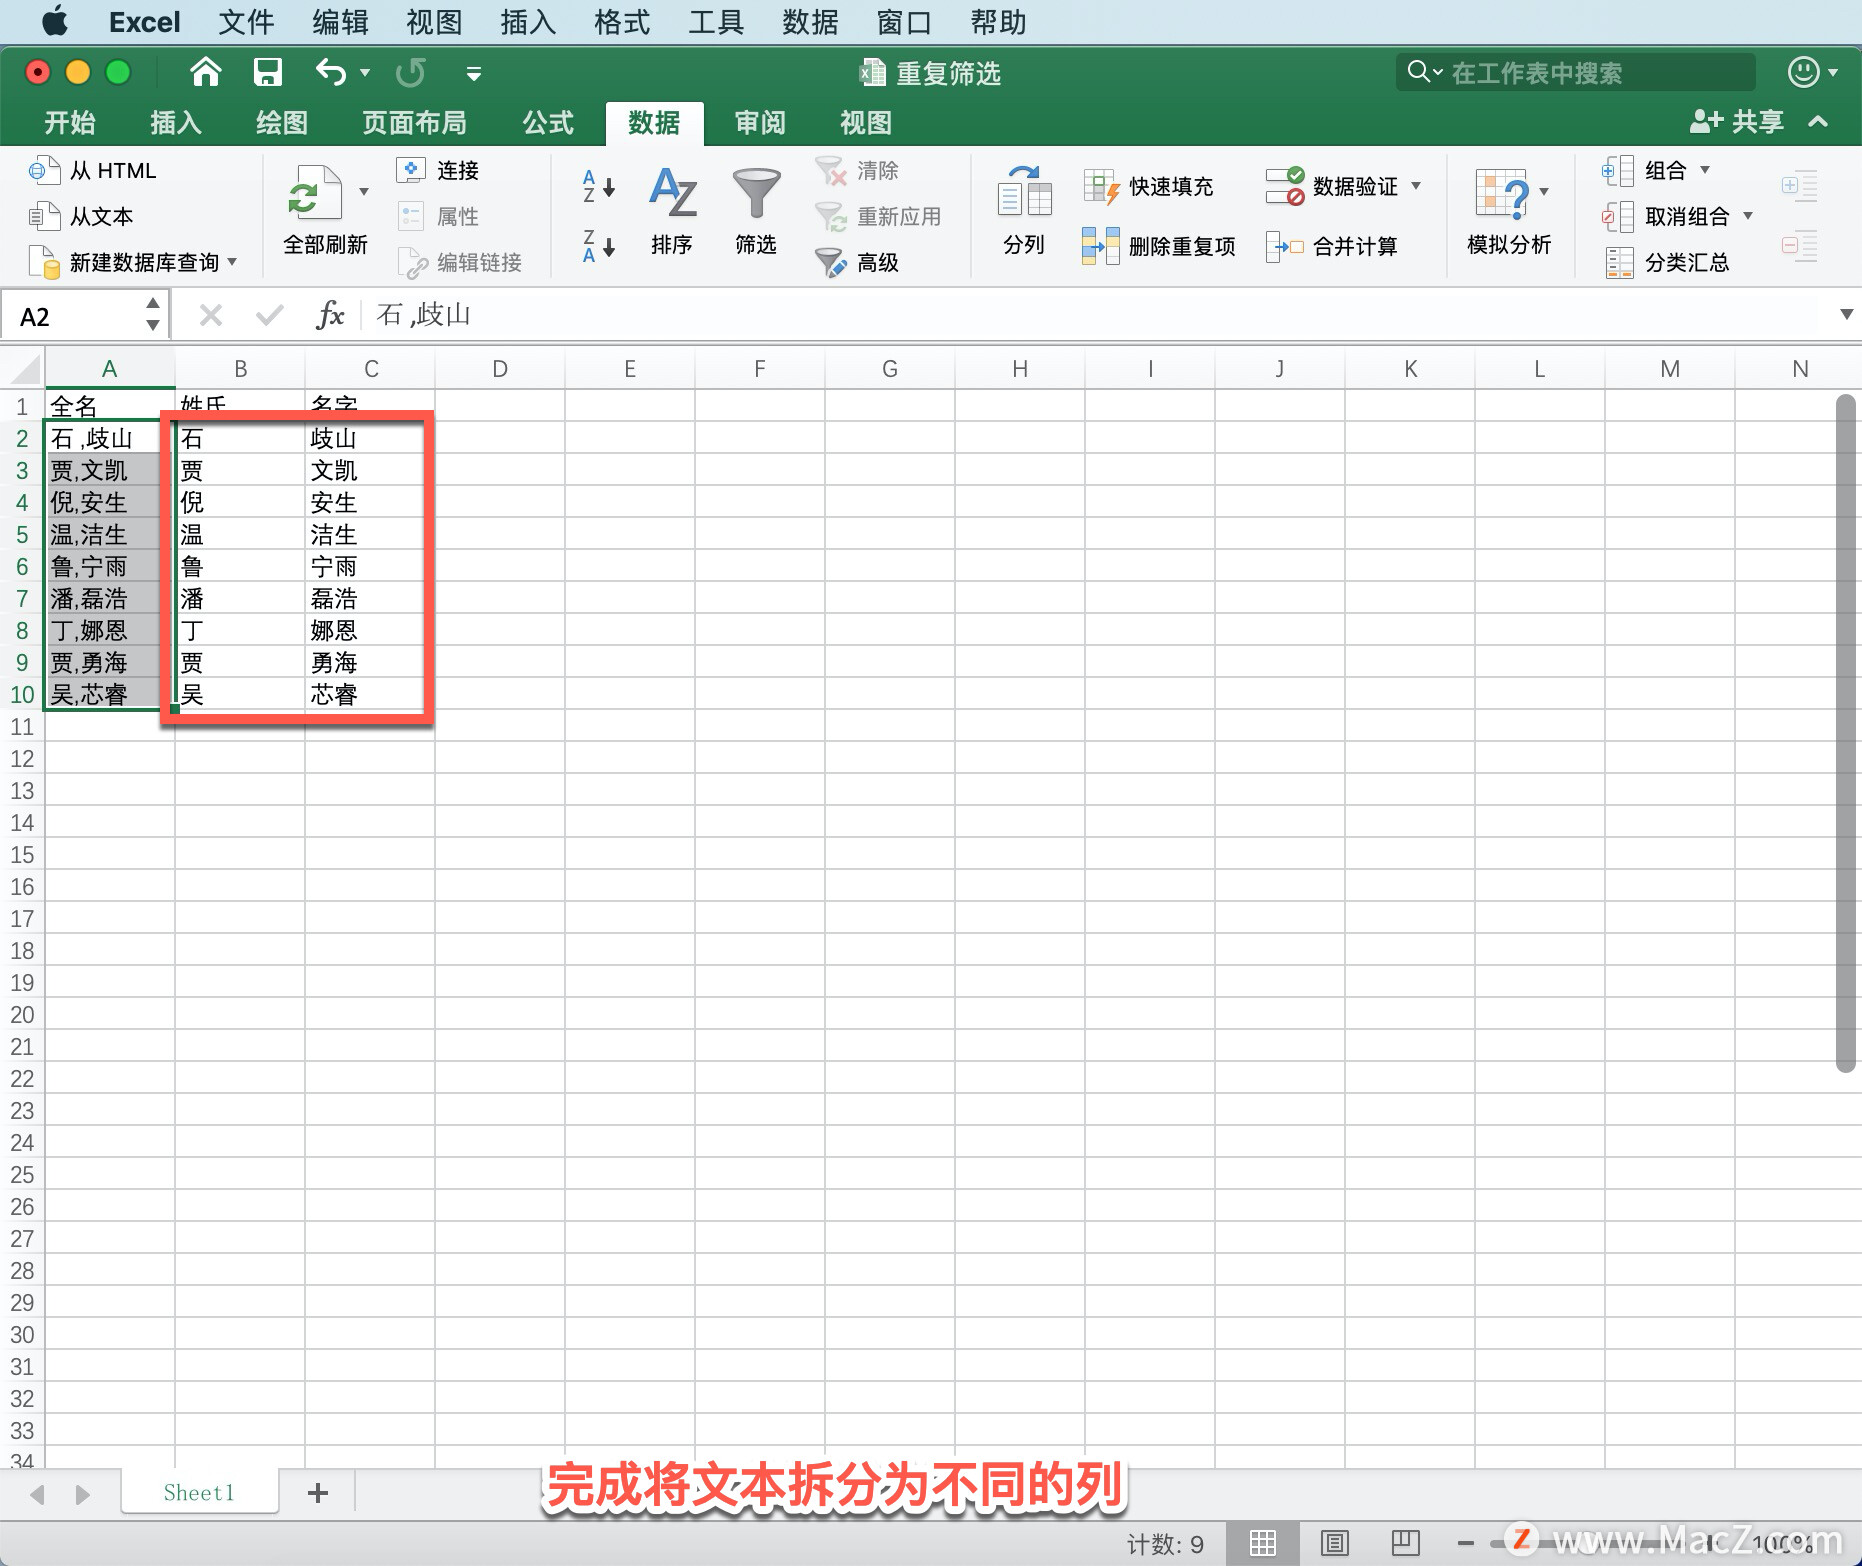Toggle the 筛选 filter funnel
The image size is (1862, 1566).
756,210
